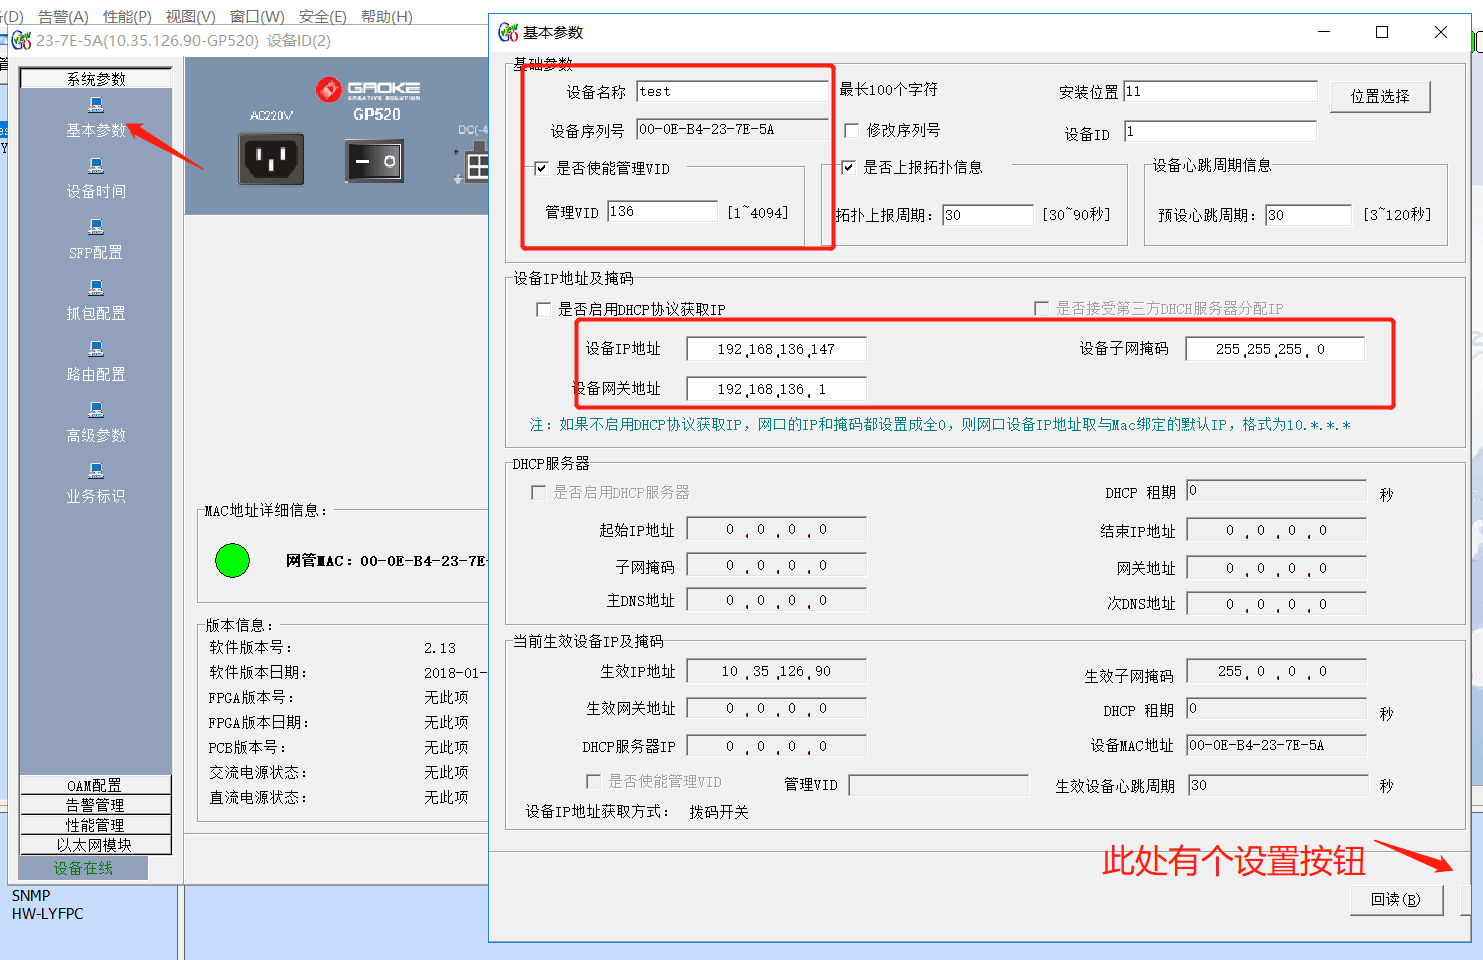
Task: Click the 预设心跳周期 input field
Action: pos(1308,215)
